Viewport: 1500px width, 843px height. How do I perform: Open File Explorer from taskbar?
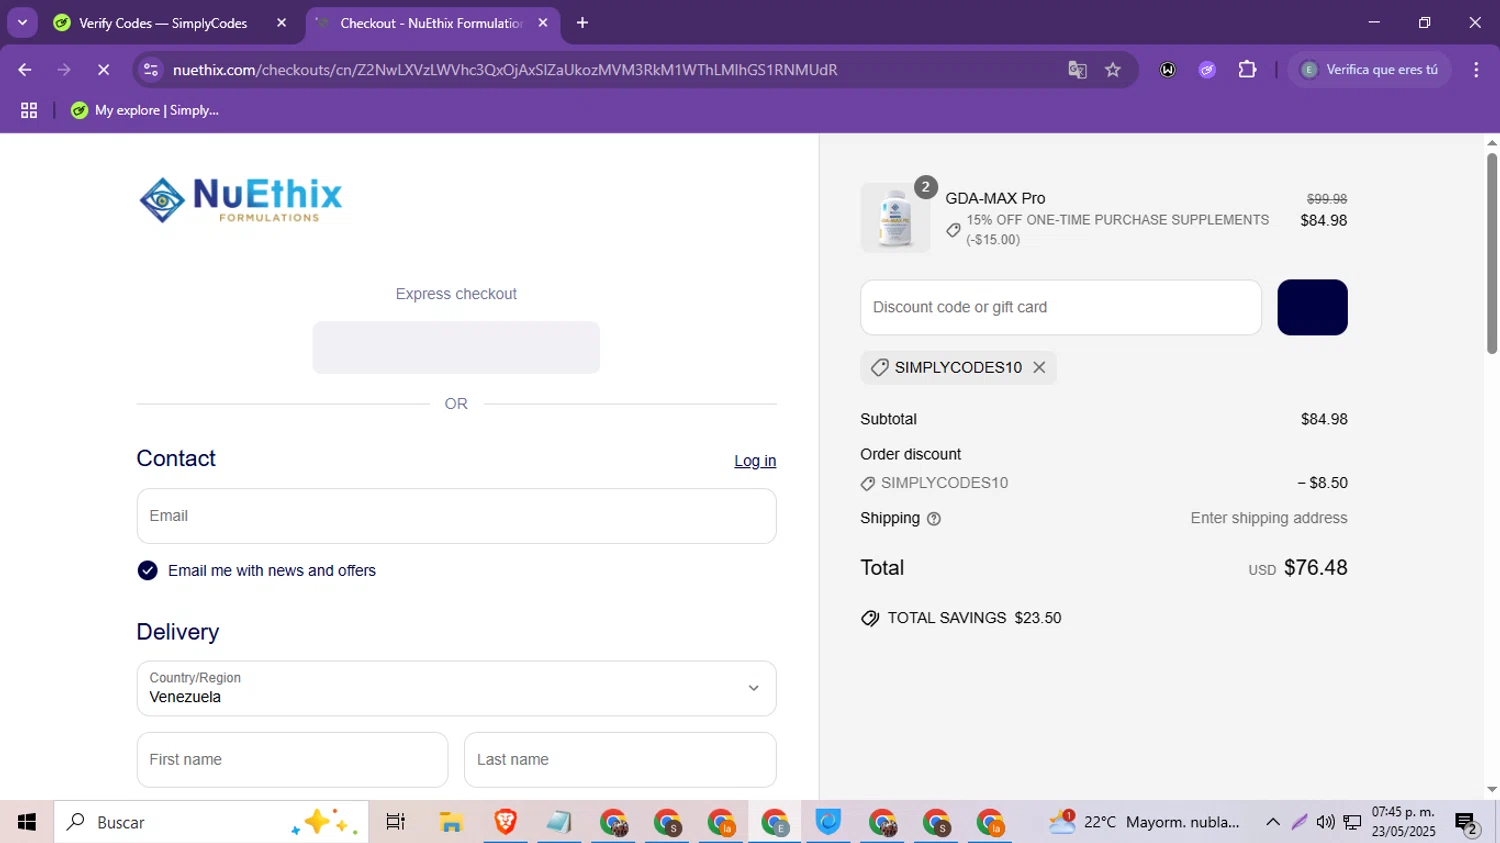(x=451, y=822)
